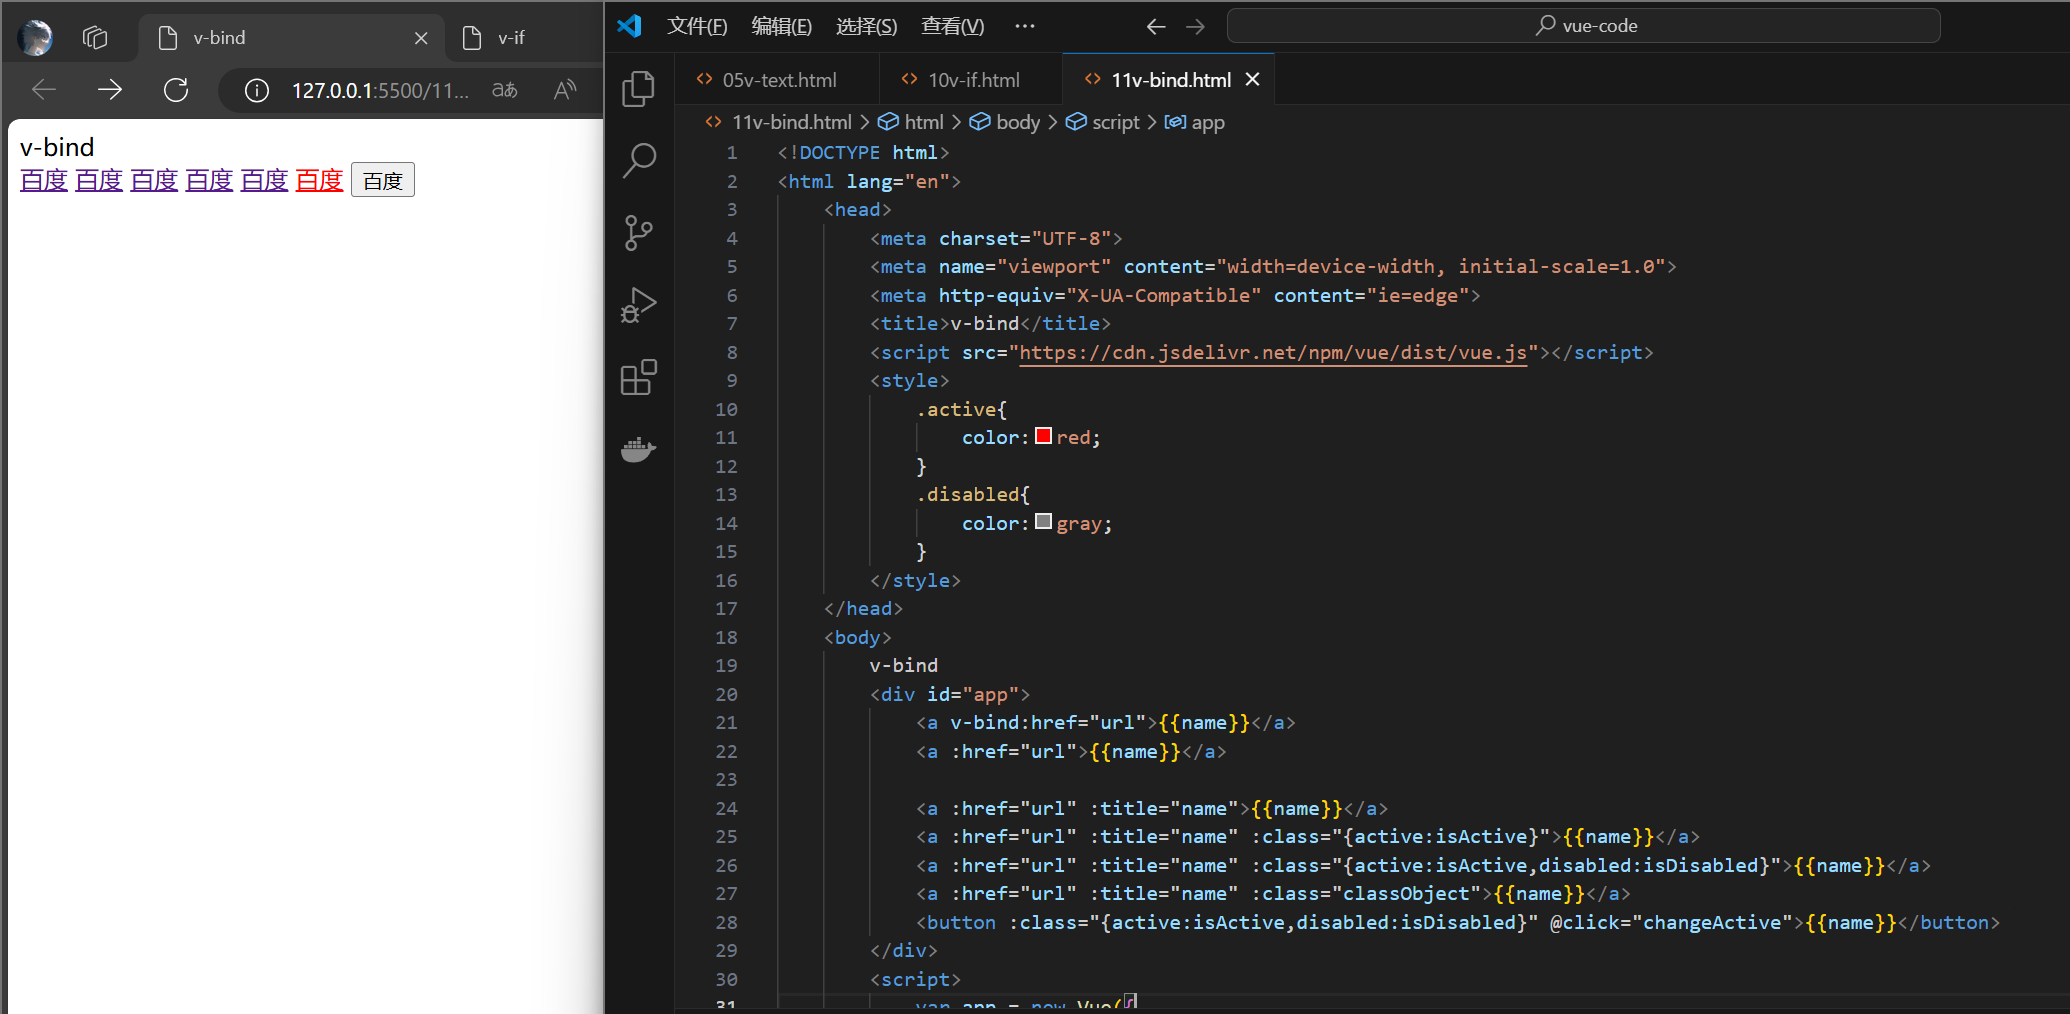
Task: Open the overflow menu with three dots
Action: 1024,26
